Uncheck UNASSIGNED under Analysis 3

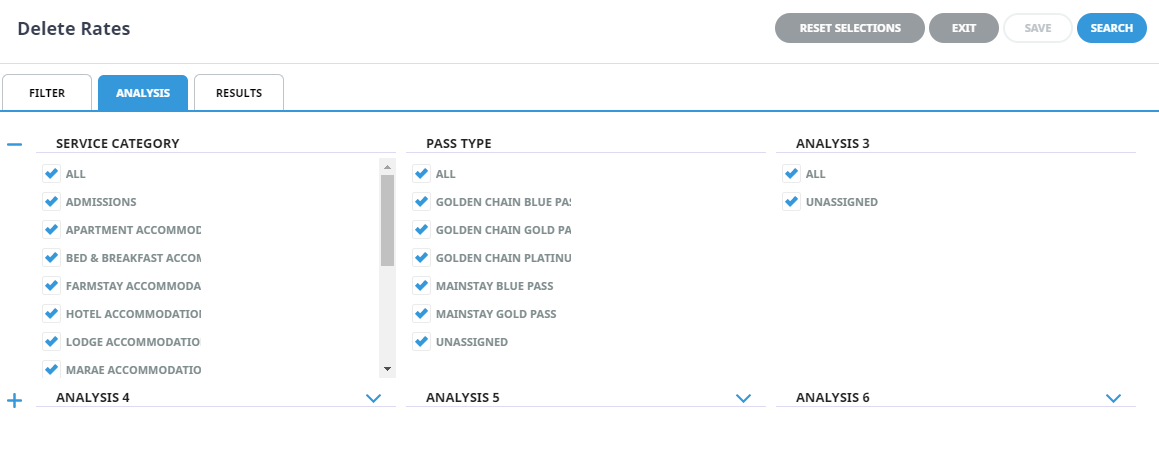[792, 202]
